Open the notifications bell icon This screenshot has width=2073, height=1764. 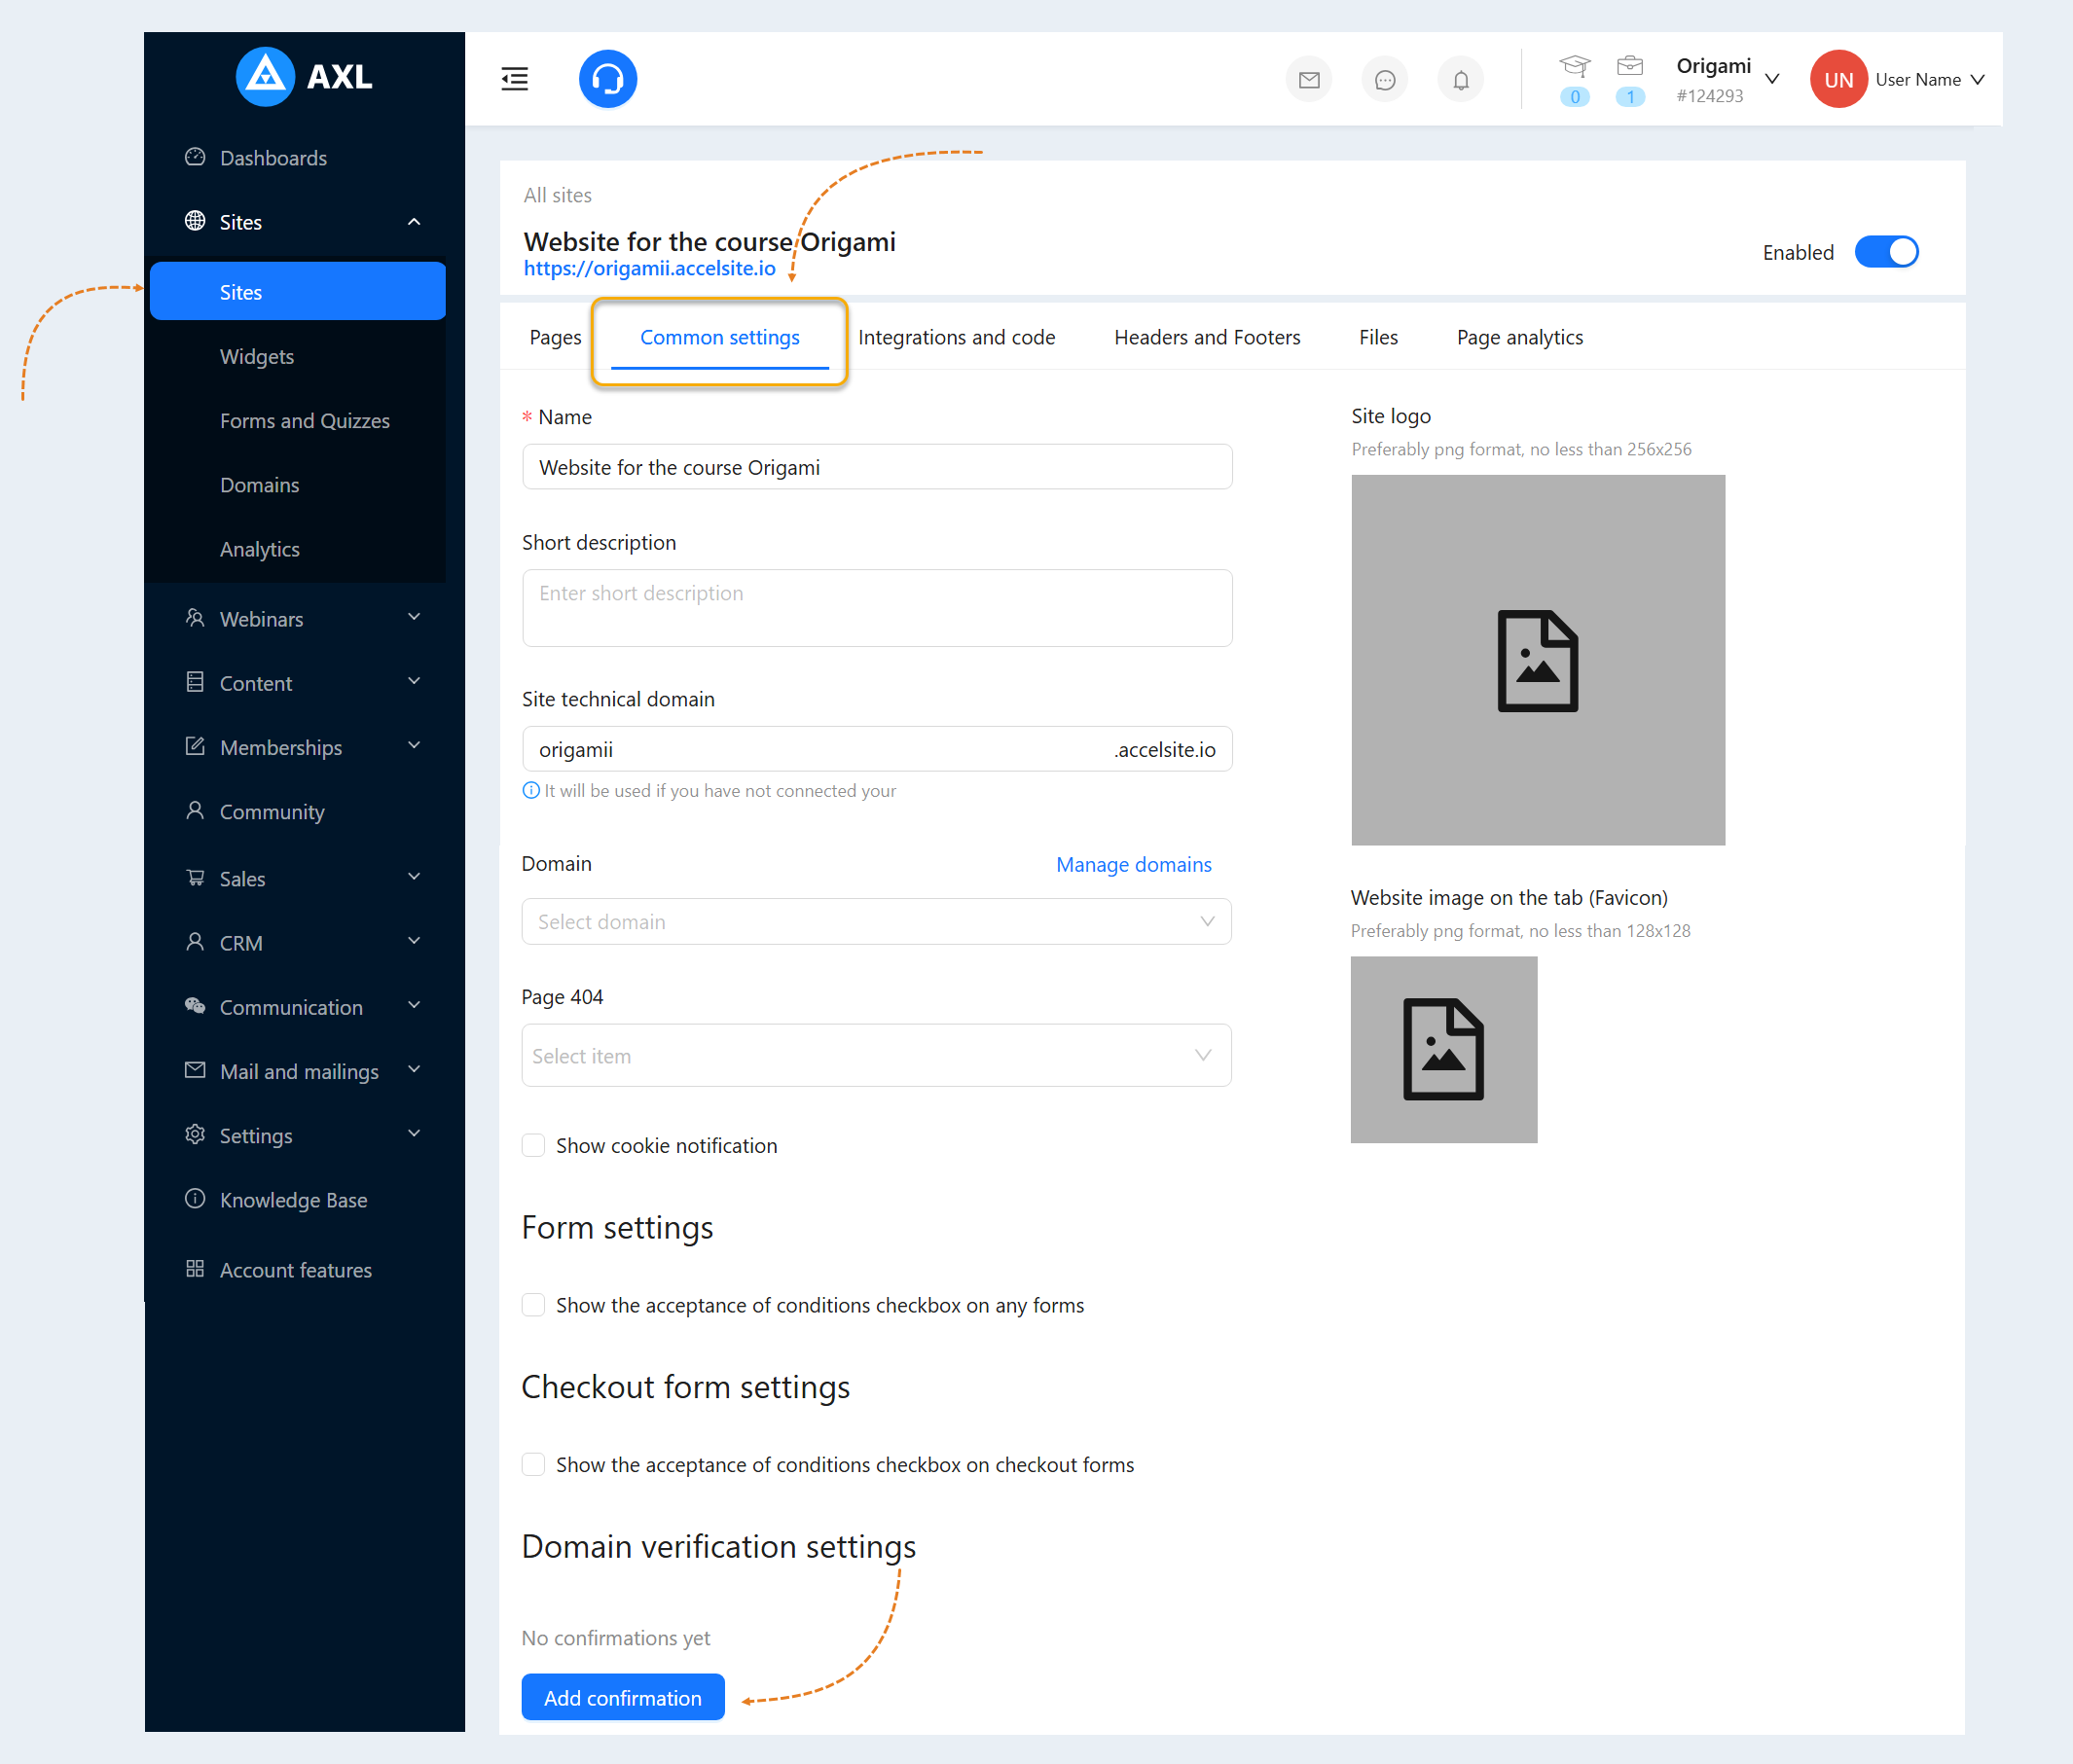click(x=1461, y=80)
